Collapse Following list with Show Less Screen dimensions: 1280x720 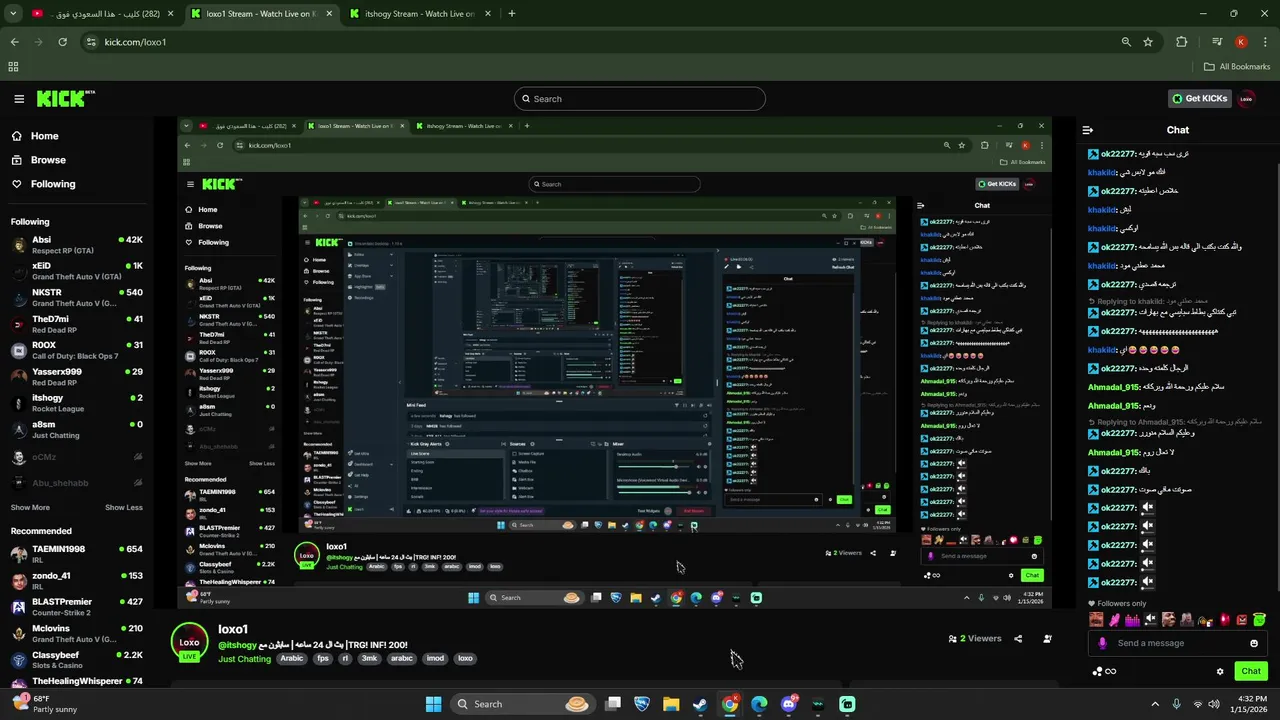click(124, 507)
